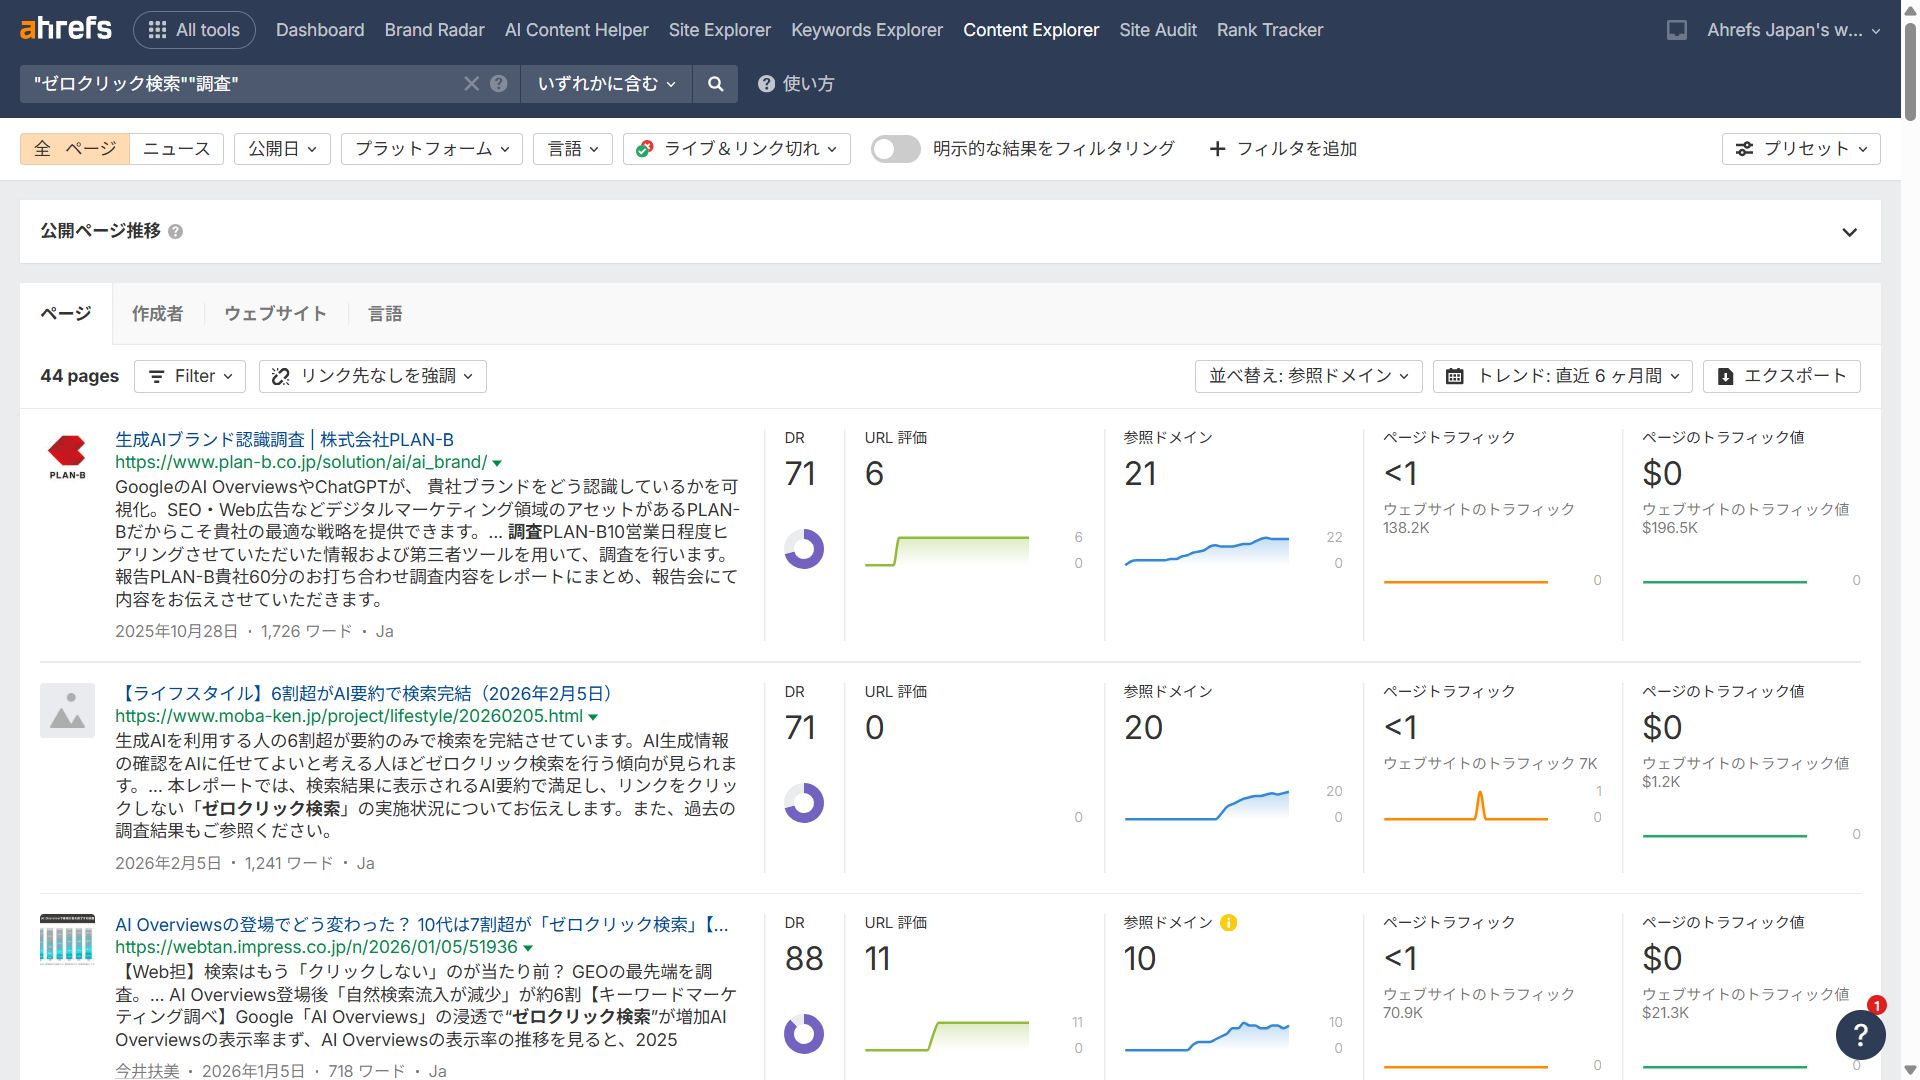The width and height of the screenshot is (1920, 1080).
Task: Click PLAN-B site favicon thumbnail
Action: [67, 457]
